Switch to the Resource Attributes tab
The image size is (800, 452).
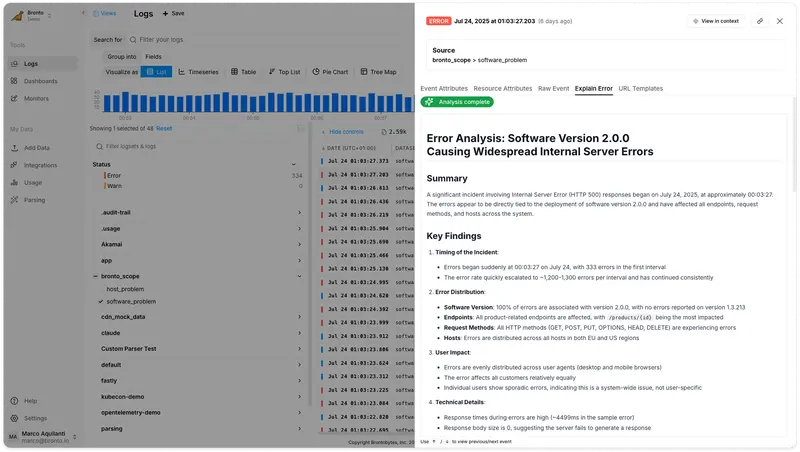pos(503,89)
